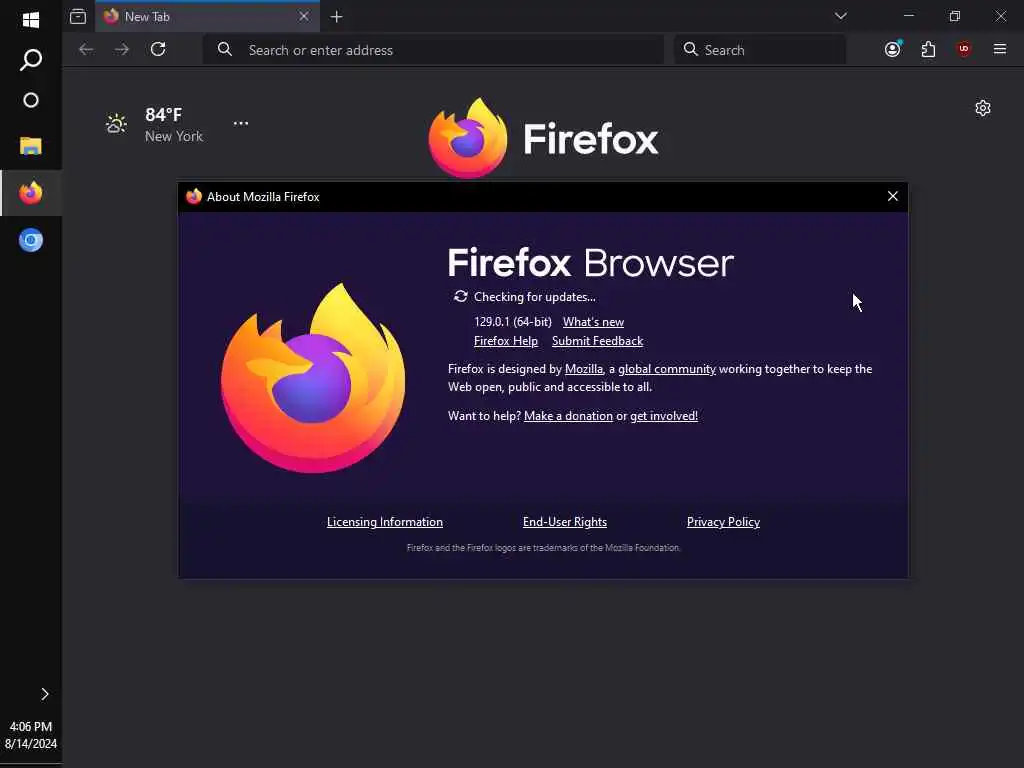
Task: Open the Firefox Help link
Action: coord(505,341)
